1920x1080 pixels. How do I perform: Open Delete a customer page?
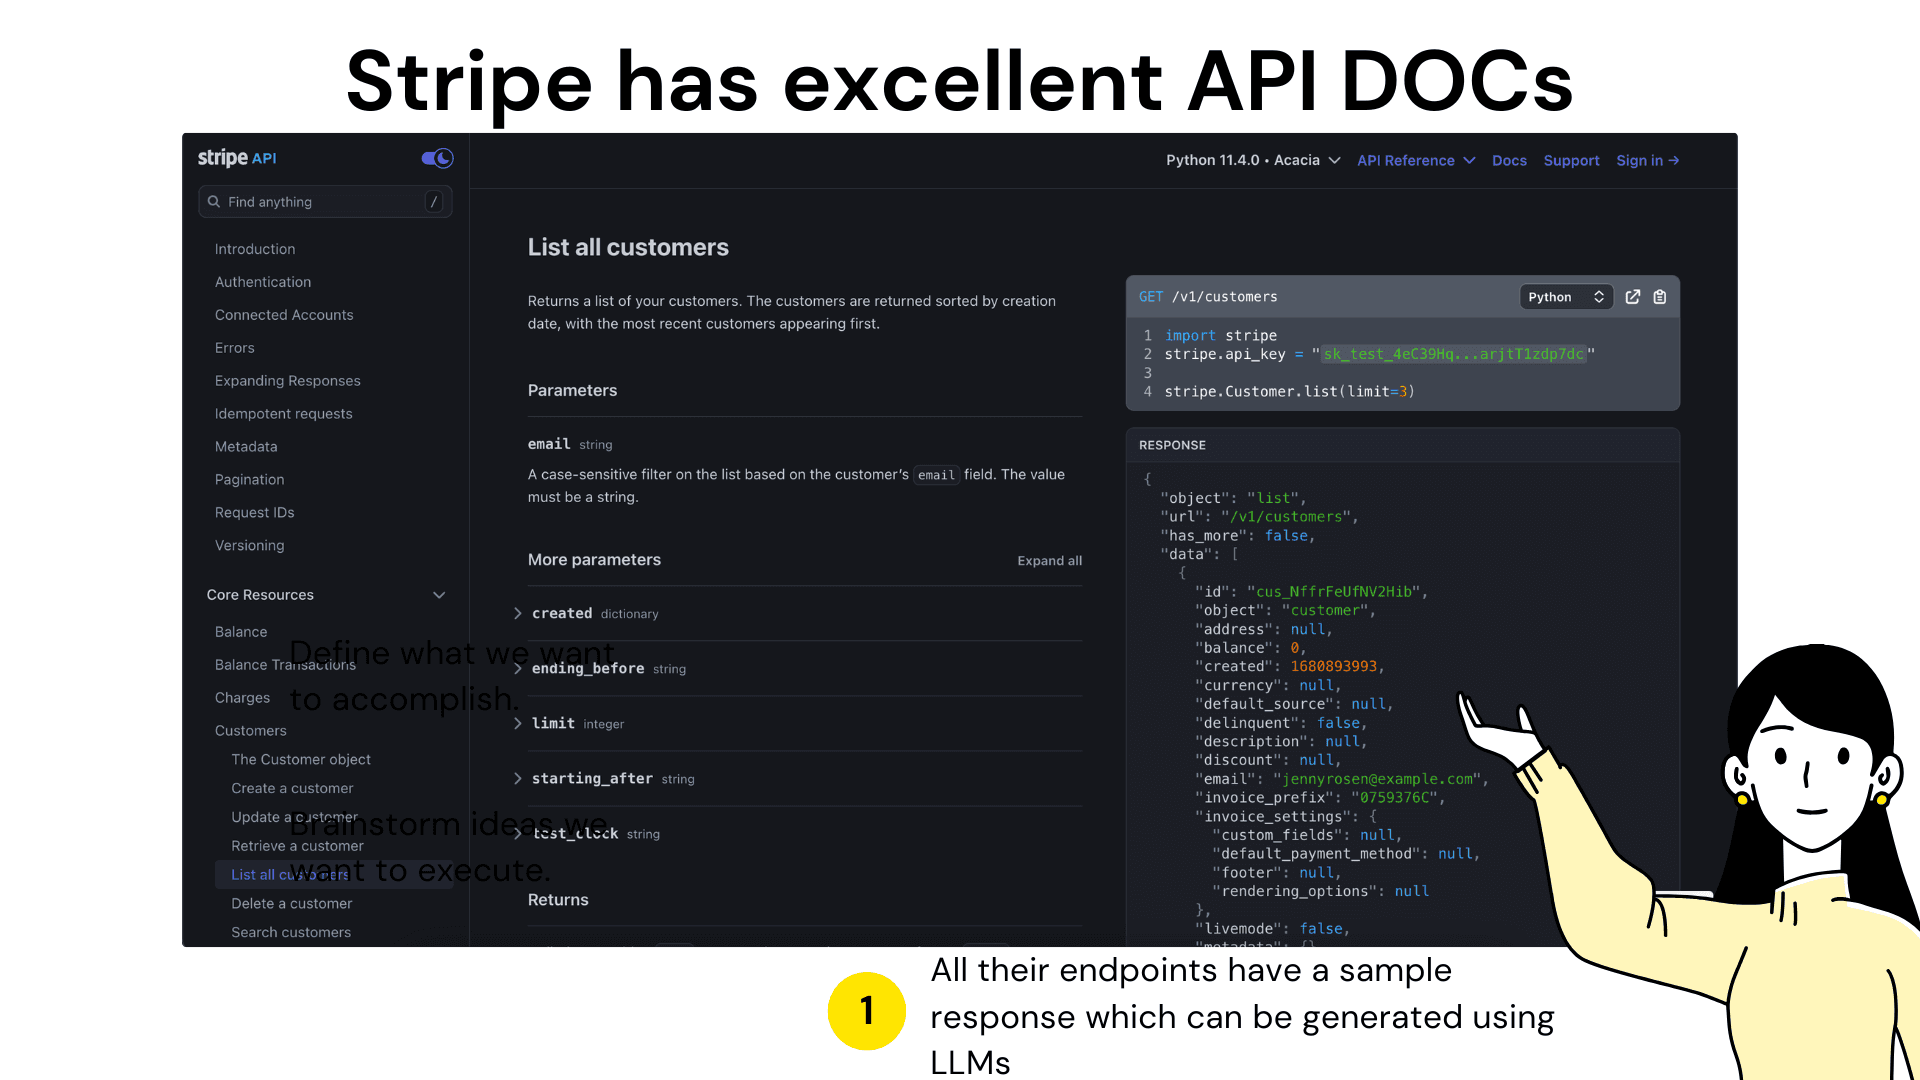292,904
